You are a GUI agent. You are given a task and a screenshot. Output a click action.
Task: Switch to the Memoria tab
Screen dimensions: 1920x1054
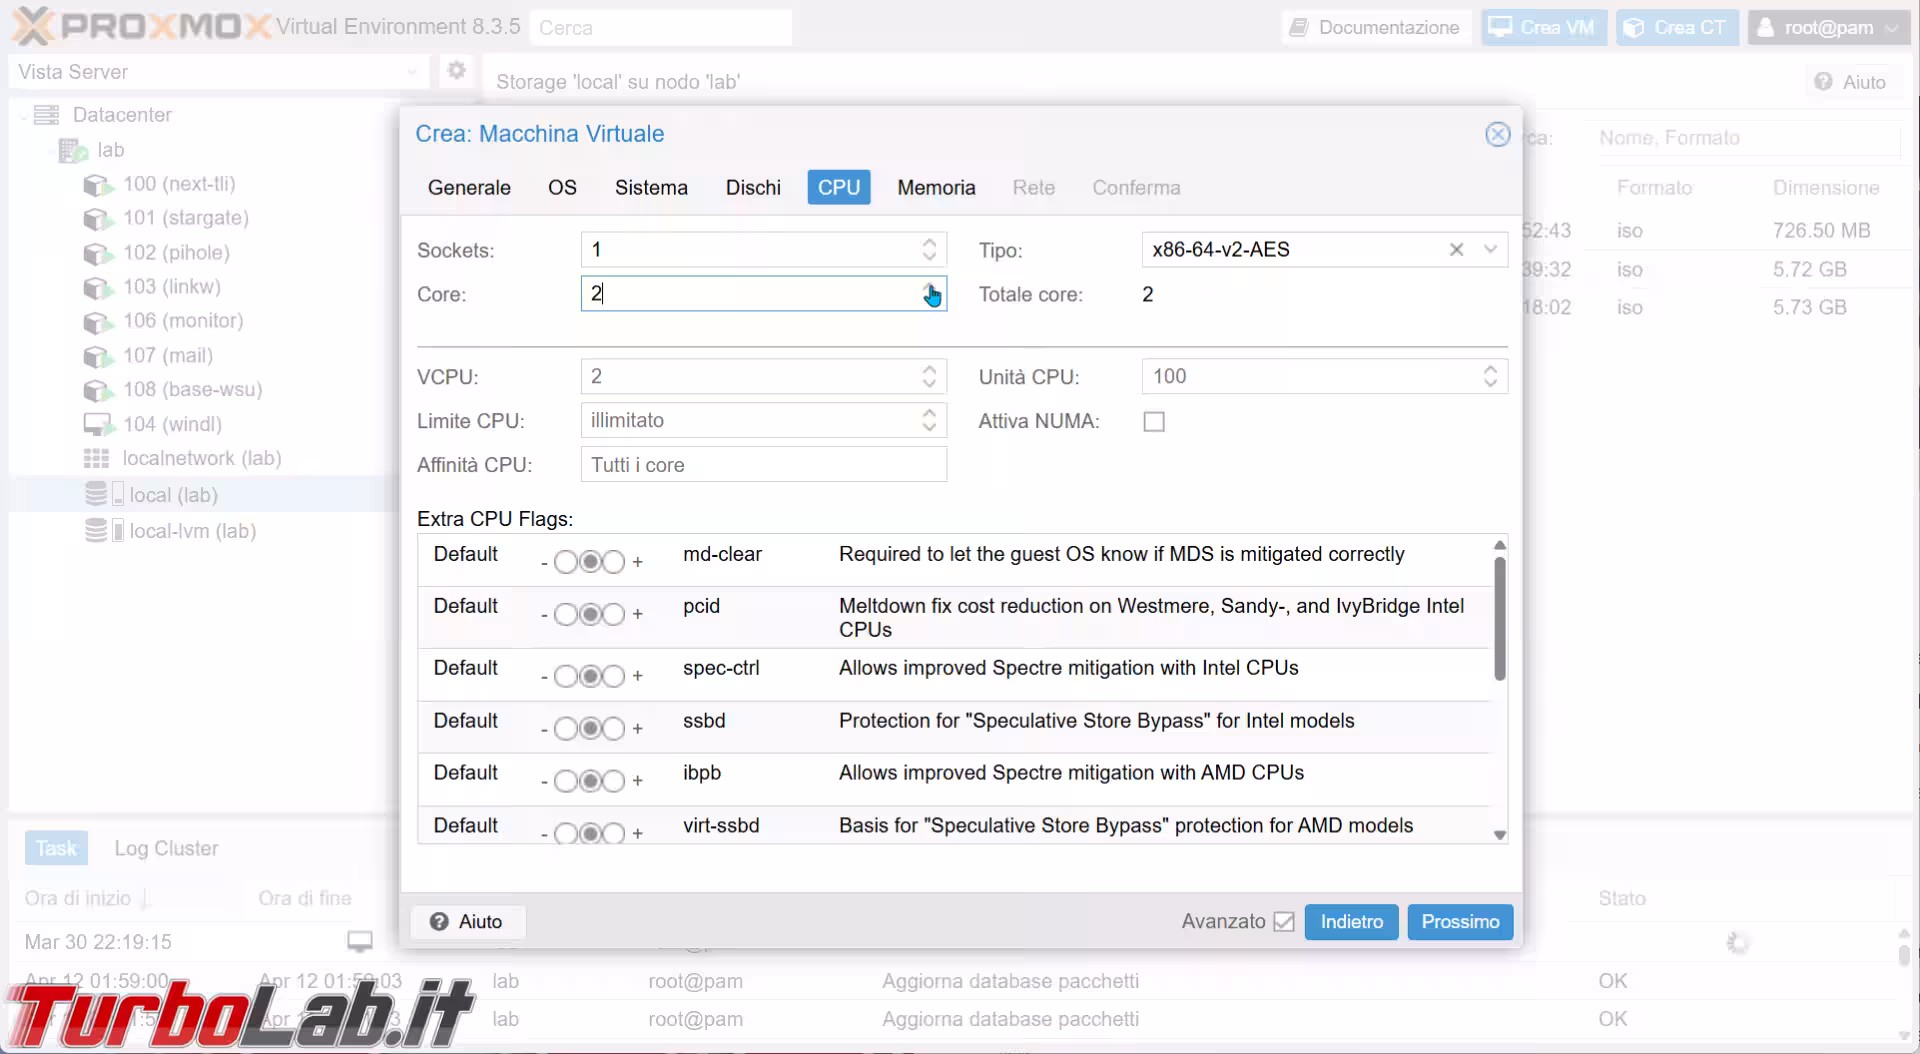pos(935,188)
